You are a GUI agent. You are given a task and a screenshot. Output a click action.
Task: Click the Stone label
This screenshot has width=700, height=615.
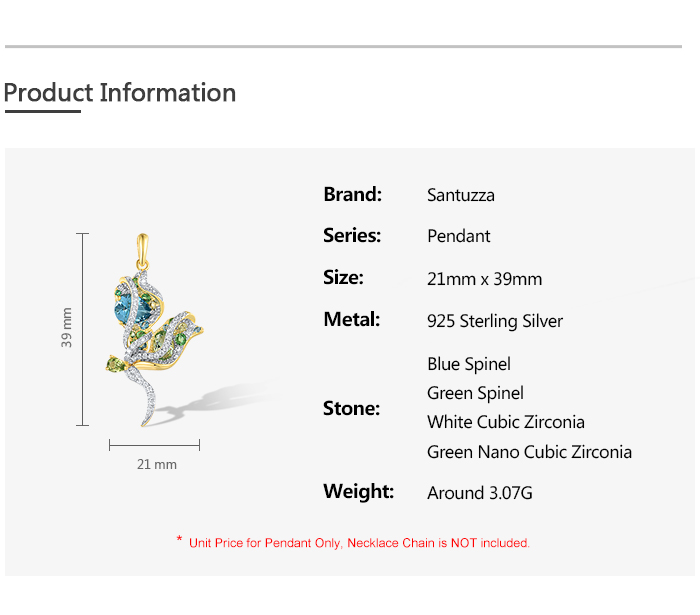tap(351, 408)
